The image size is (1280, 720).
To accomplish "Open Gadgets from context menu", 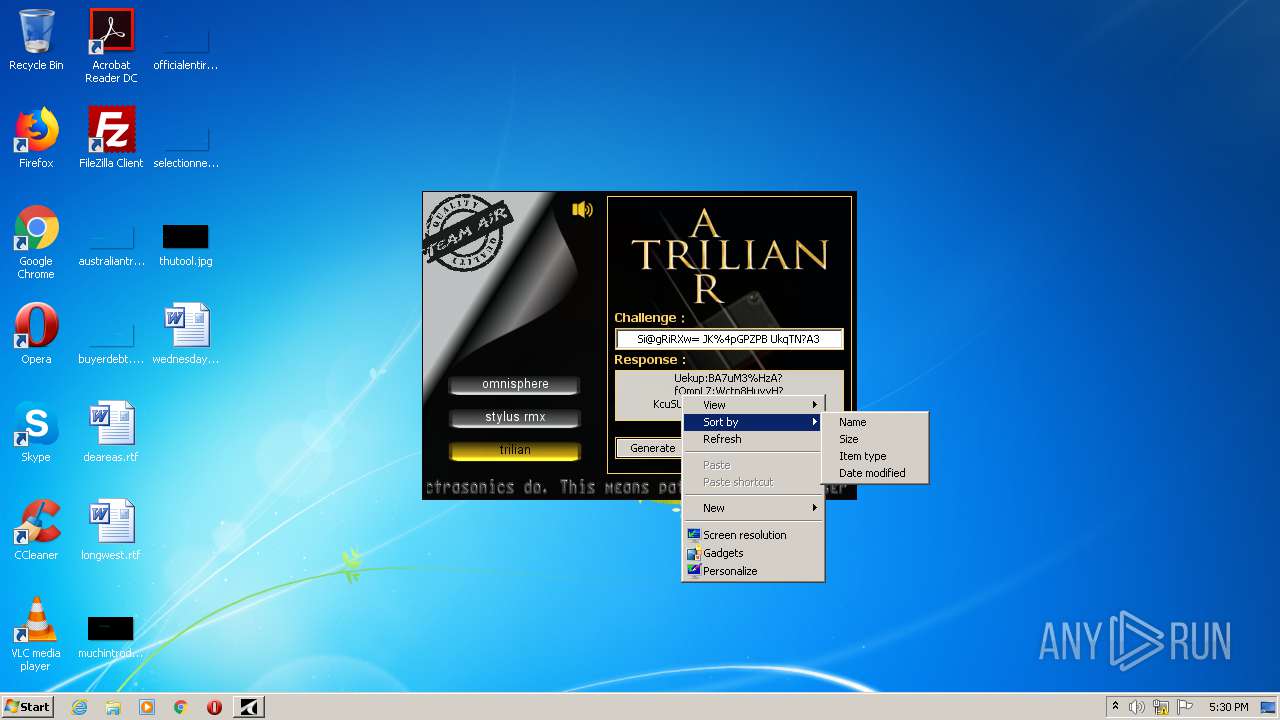I will coord(753,553).
